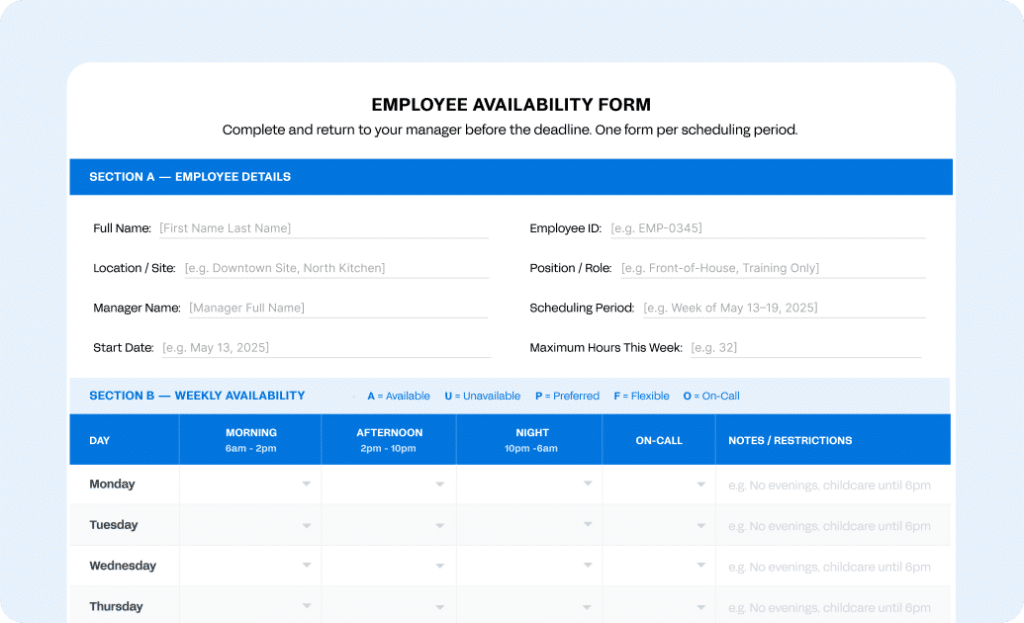The height and width of the screenshot is (623, 1024).
Task: Click Wednesday notes / restrictions field
Action: (x=833, y=566)
